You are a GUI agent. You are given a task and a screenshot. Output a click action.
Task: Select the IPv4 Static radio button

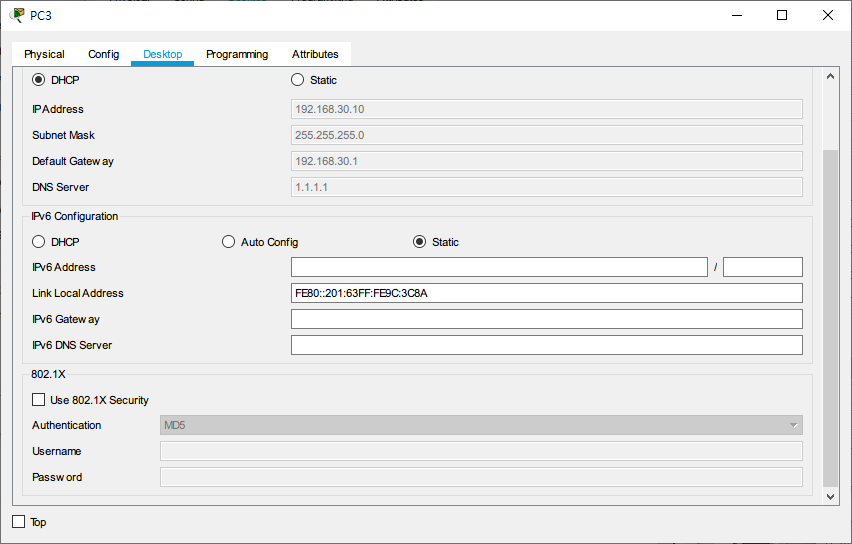pyautogui.click(x=298, y=80)
